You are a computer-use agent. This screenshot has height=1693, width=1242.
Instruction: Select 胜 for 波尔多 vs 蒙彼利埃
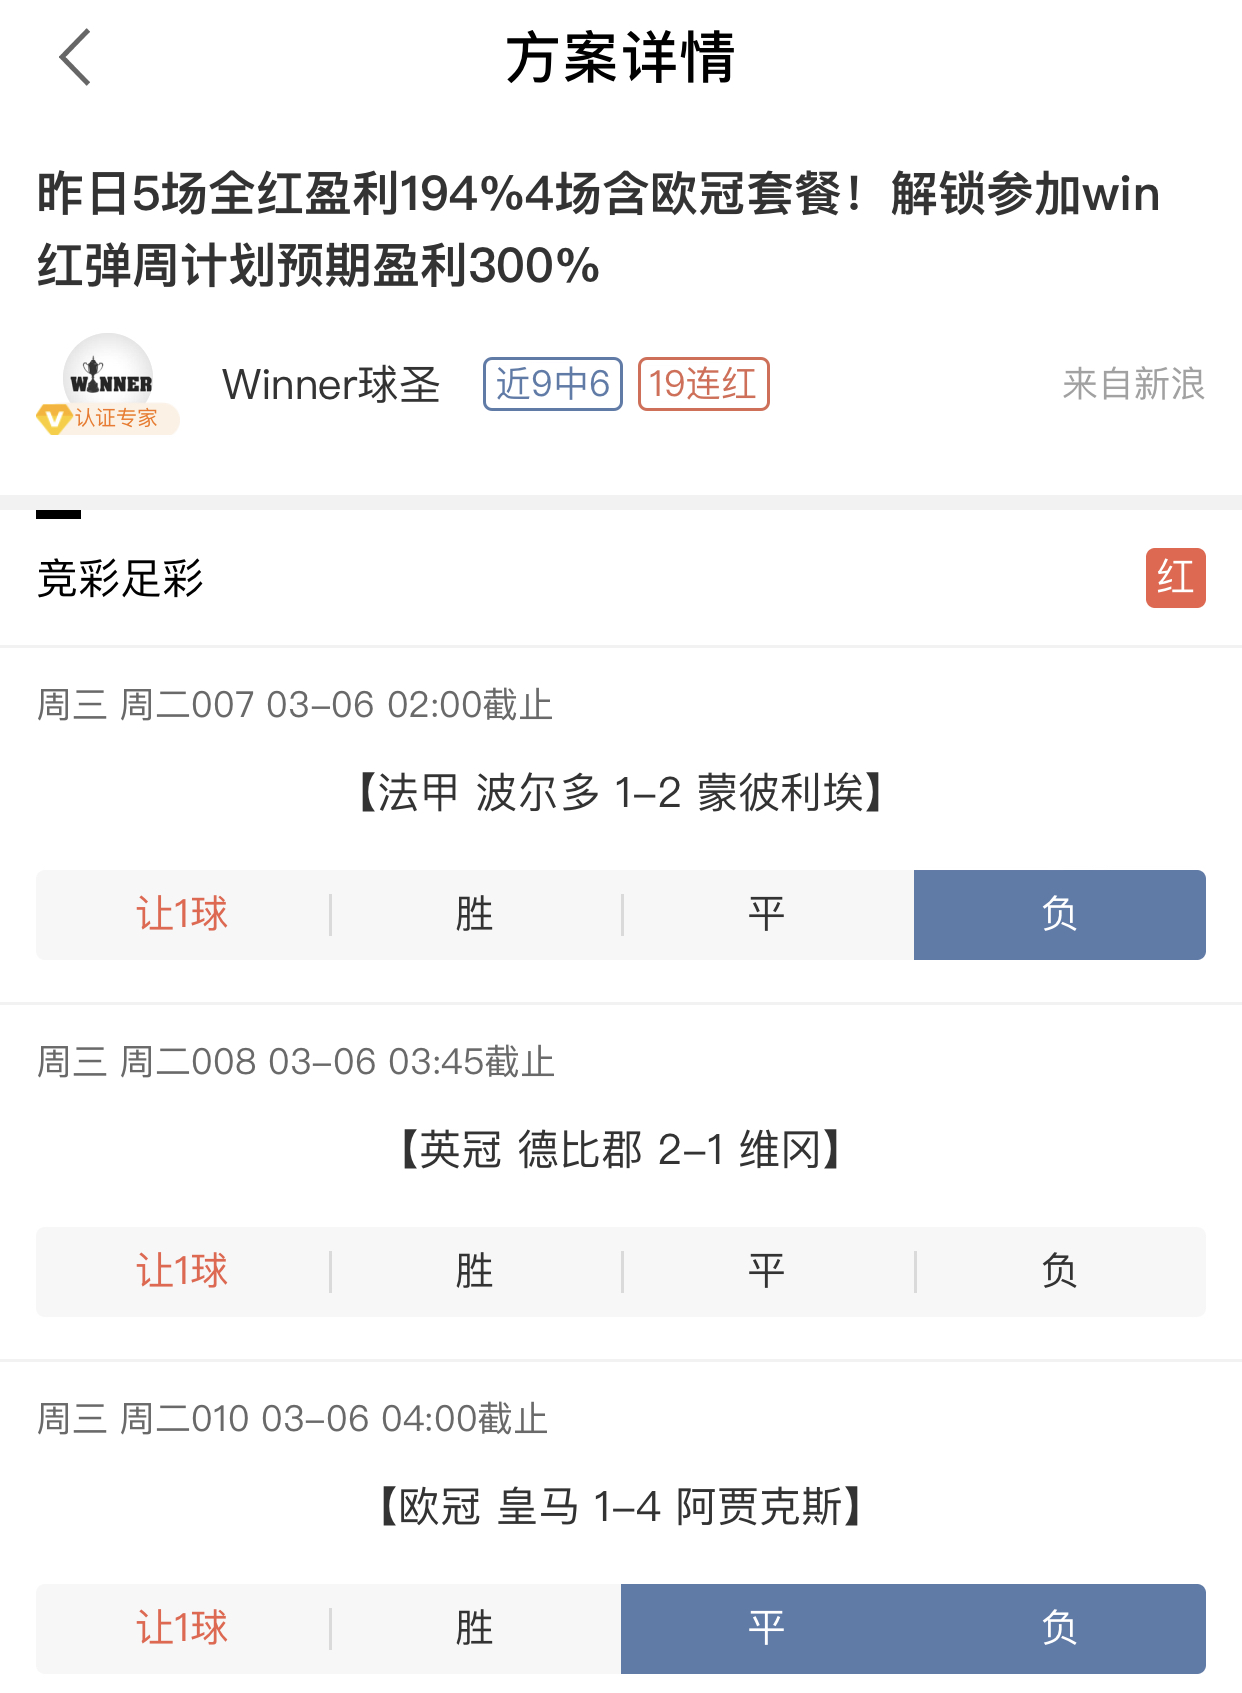475,915
